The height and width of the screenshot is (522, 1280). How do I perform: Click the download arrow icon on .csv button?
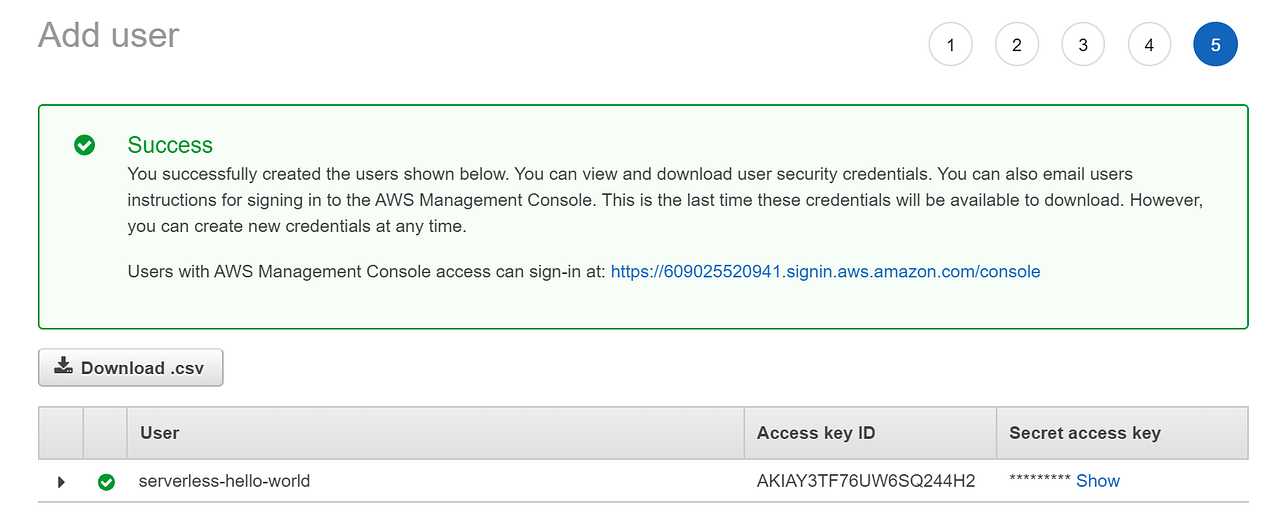point(63,366)
